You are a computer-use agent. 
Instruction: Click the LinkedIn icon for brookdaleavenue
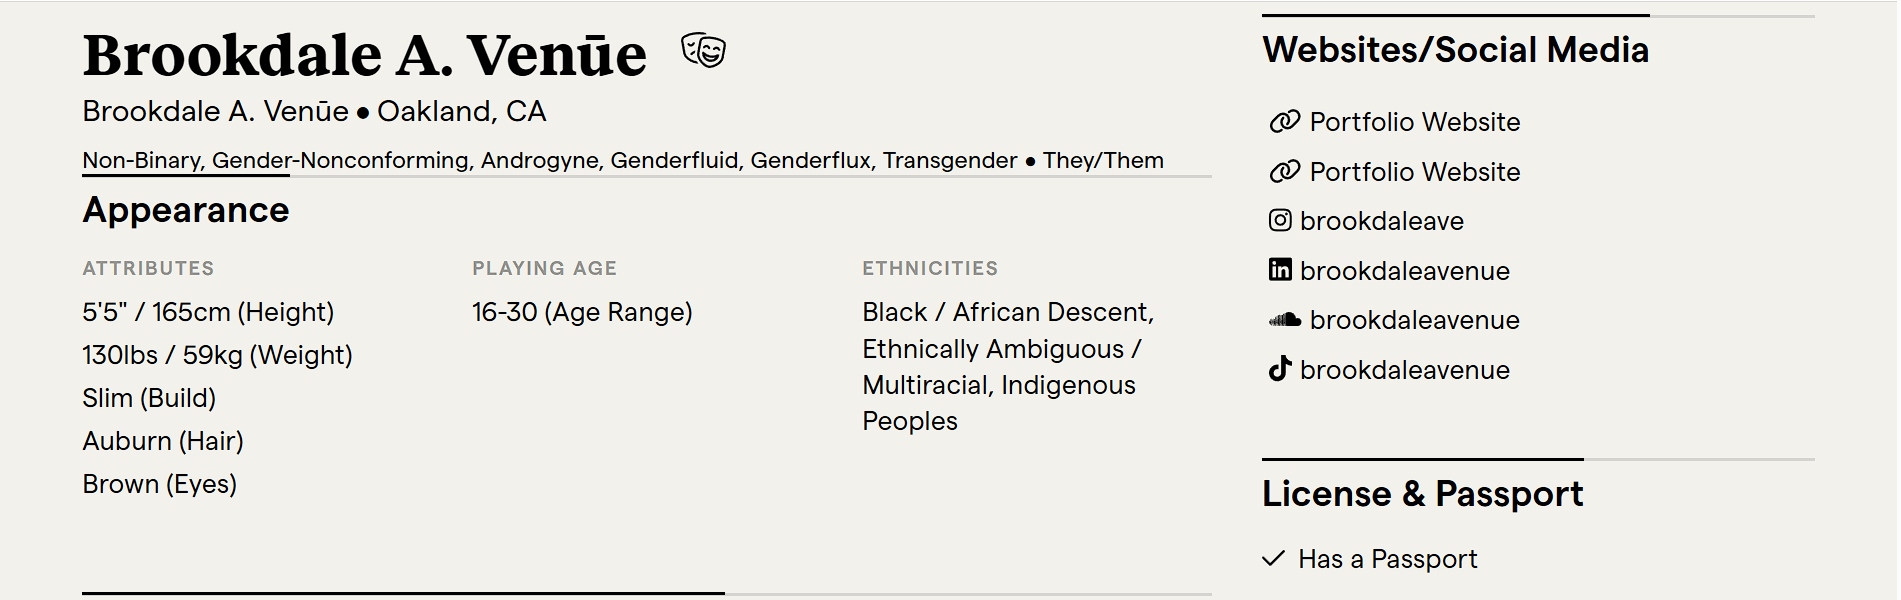pos(1280,270)
